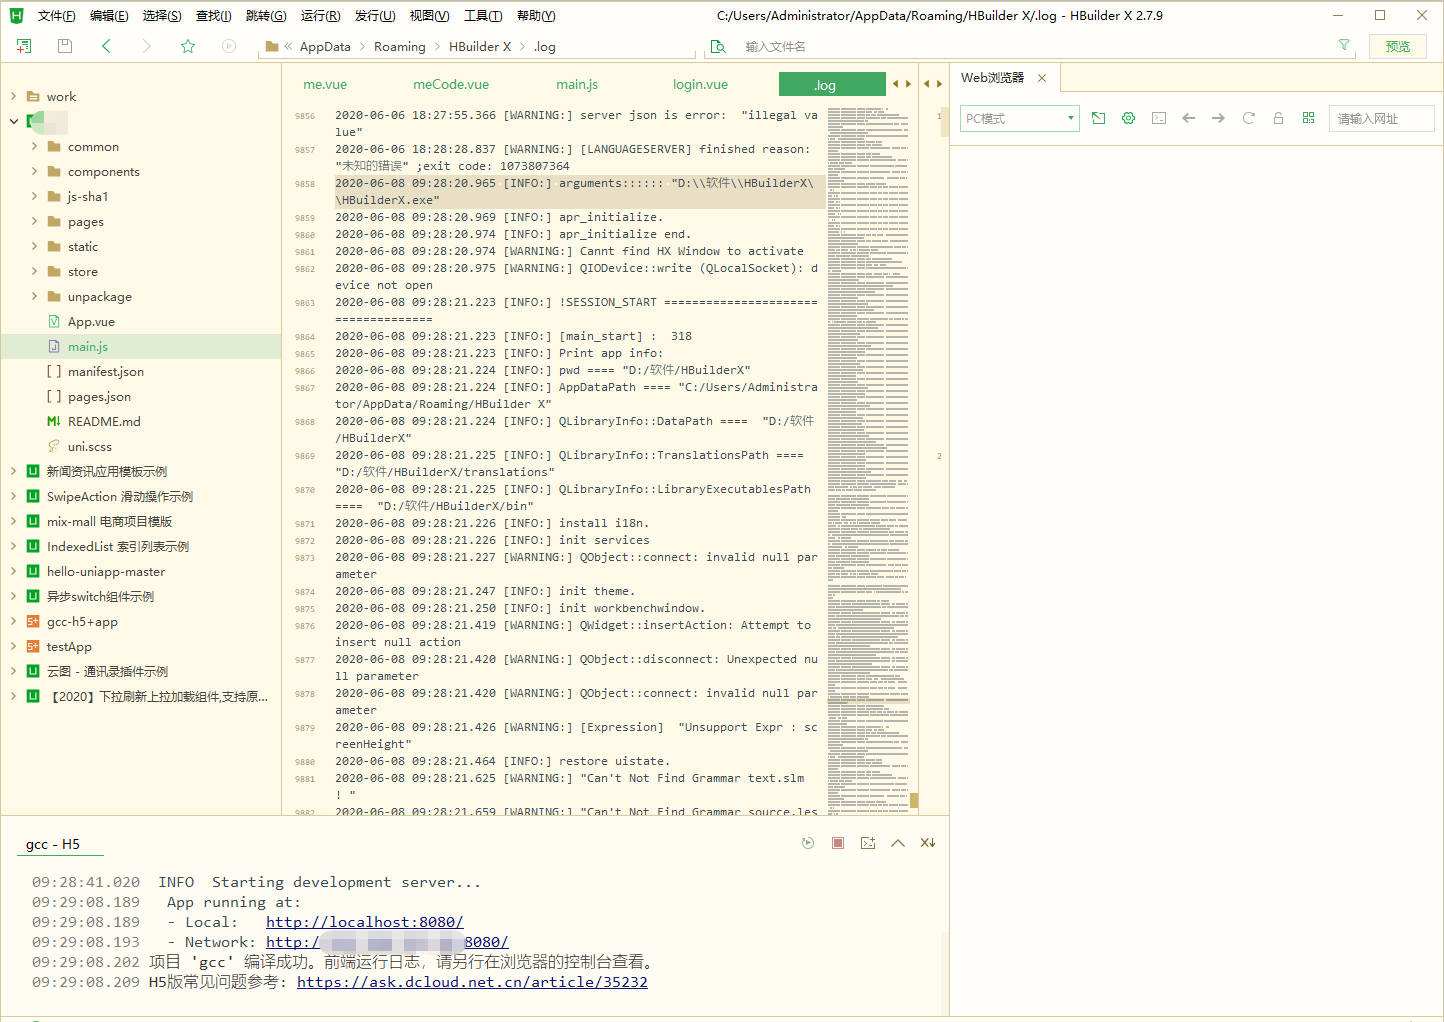Open the localhost:8080 link
Screen dimensions: 1444x1022
tap(364, 922)
